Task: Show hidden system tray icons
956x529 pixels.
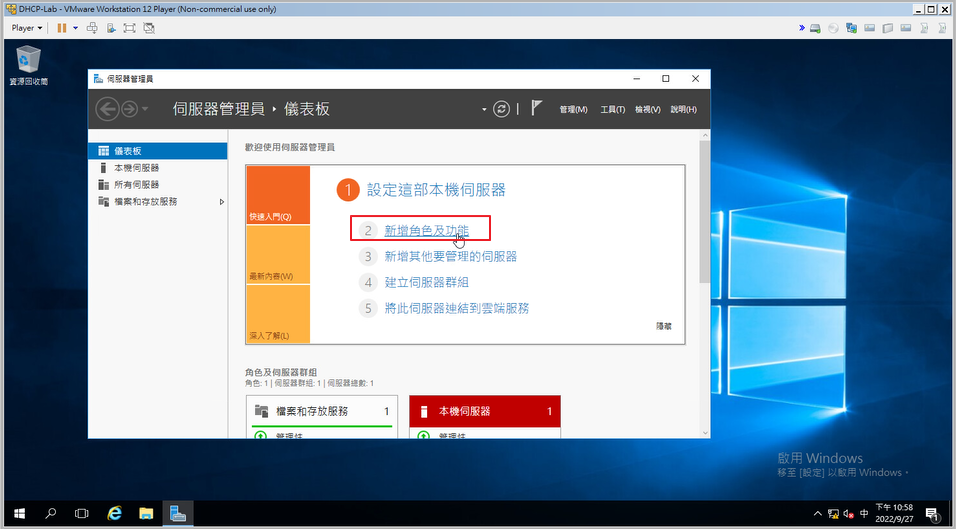Action: click(818, 514)
